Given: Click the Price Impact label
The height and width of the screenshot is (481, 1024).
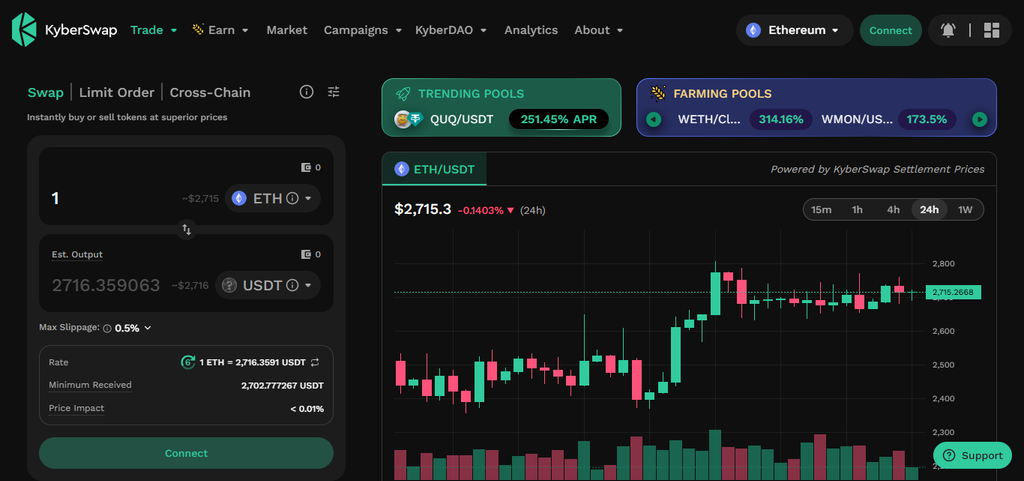Looking at the screenshot, I should click(x=76, y=409).
